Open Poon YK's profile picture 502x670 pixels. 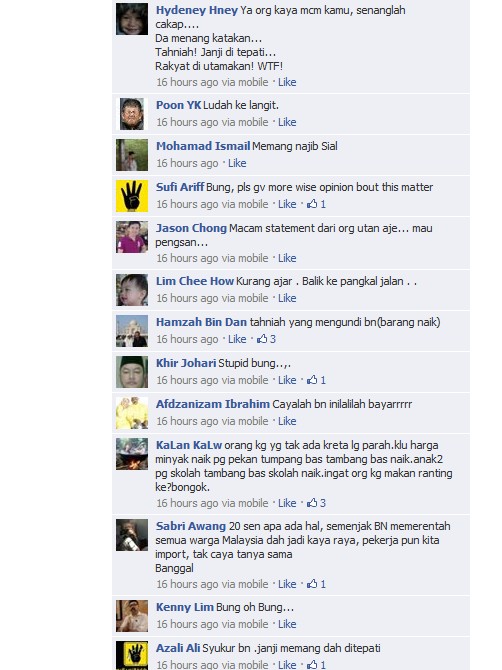pos(132,114)
